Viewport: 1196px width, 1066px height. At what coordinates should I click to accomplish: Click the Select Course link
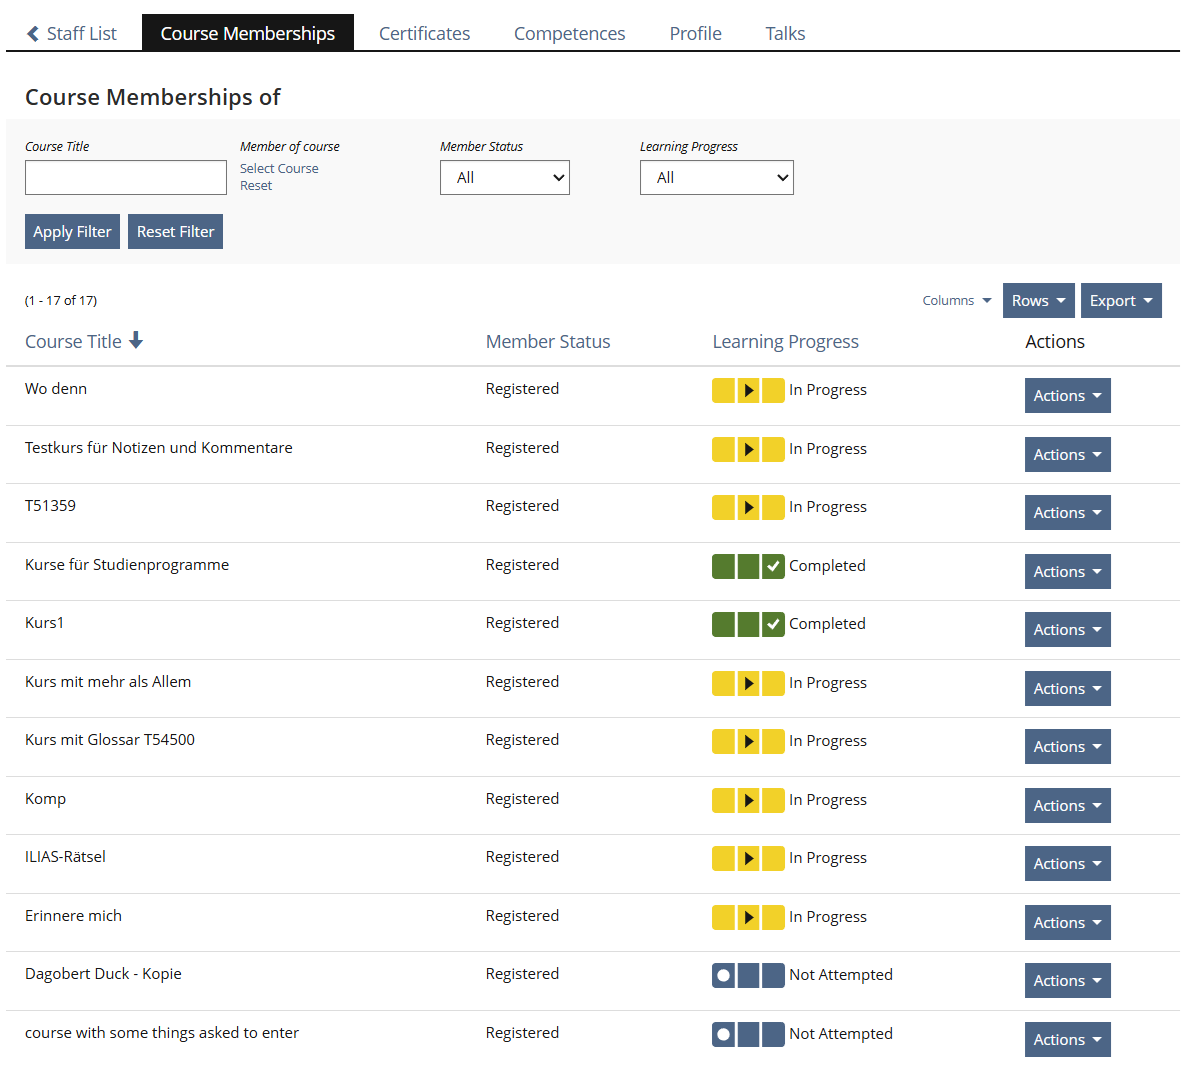pyautogui.click(x=279, y=169)
